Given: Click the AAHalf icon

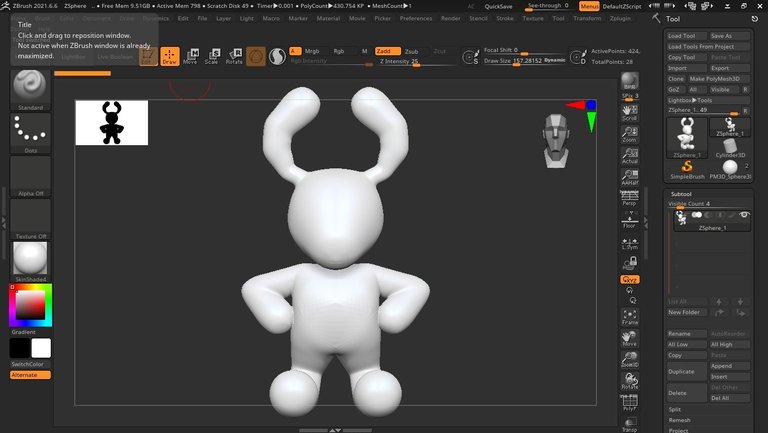Looking at the screenshot, I should [x=629, y=177].
